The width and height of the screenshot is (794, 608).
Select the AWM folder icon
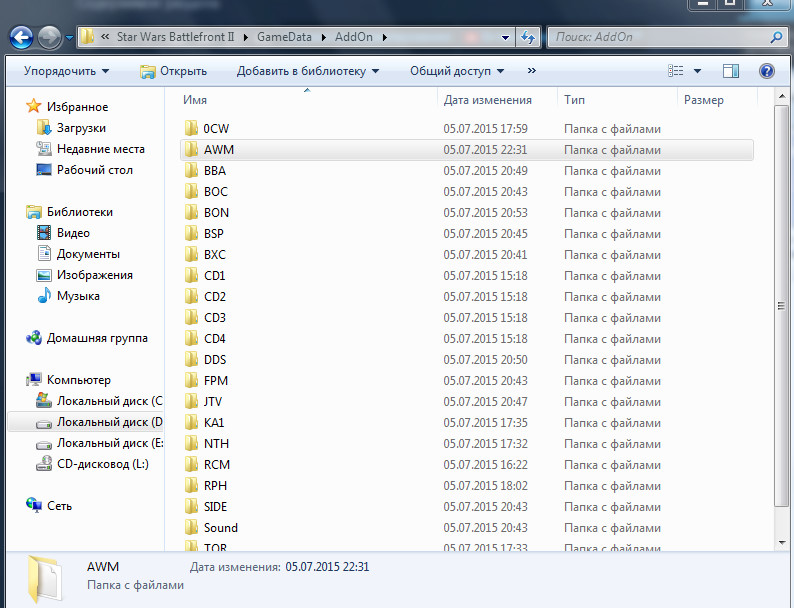coord(191,149)
